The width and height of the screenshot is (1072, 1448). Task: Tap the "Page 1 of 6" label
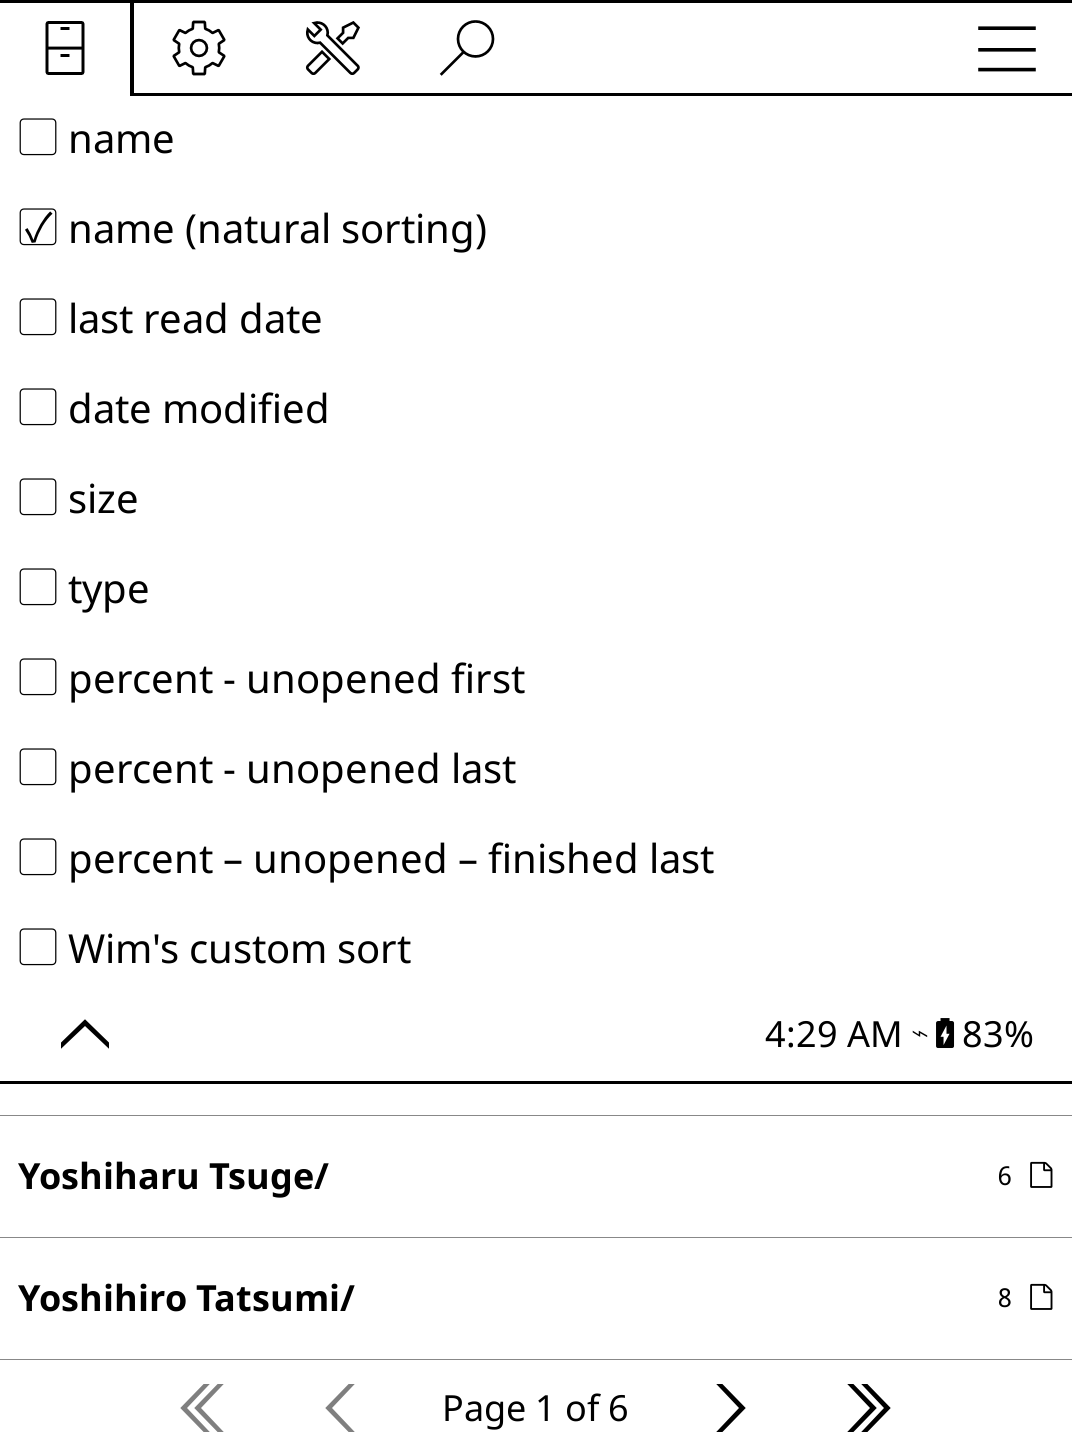[535, 1408]
